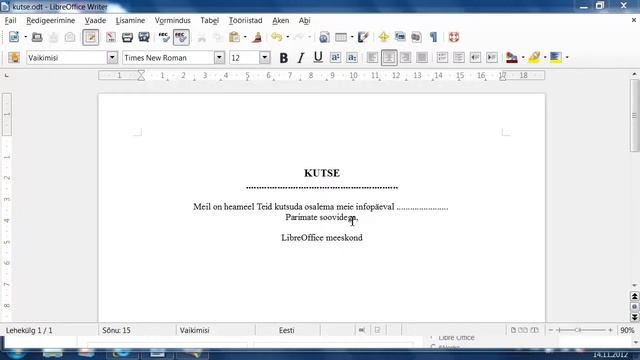
Task: Open Paste options dropdown arrow
Action: coord(245,37)
